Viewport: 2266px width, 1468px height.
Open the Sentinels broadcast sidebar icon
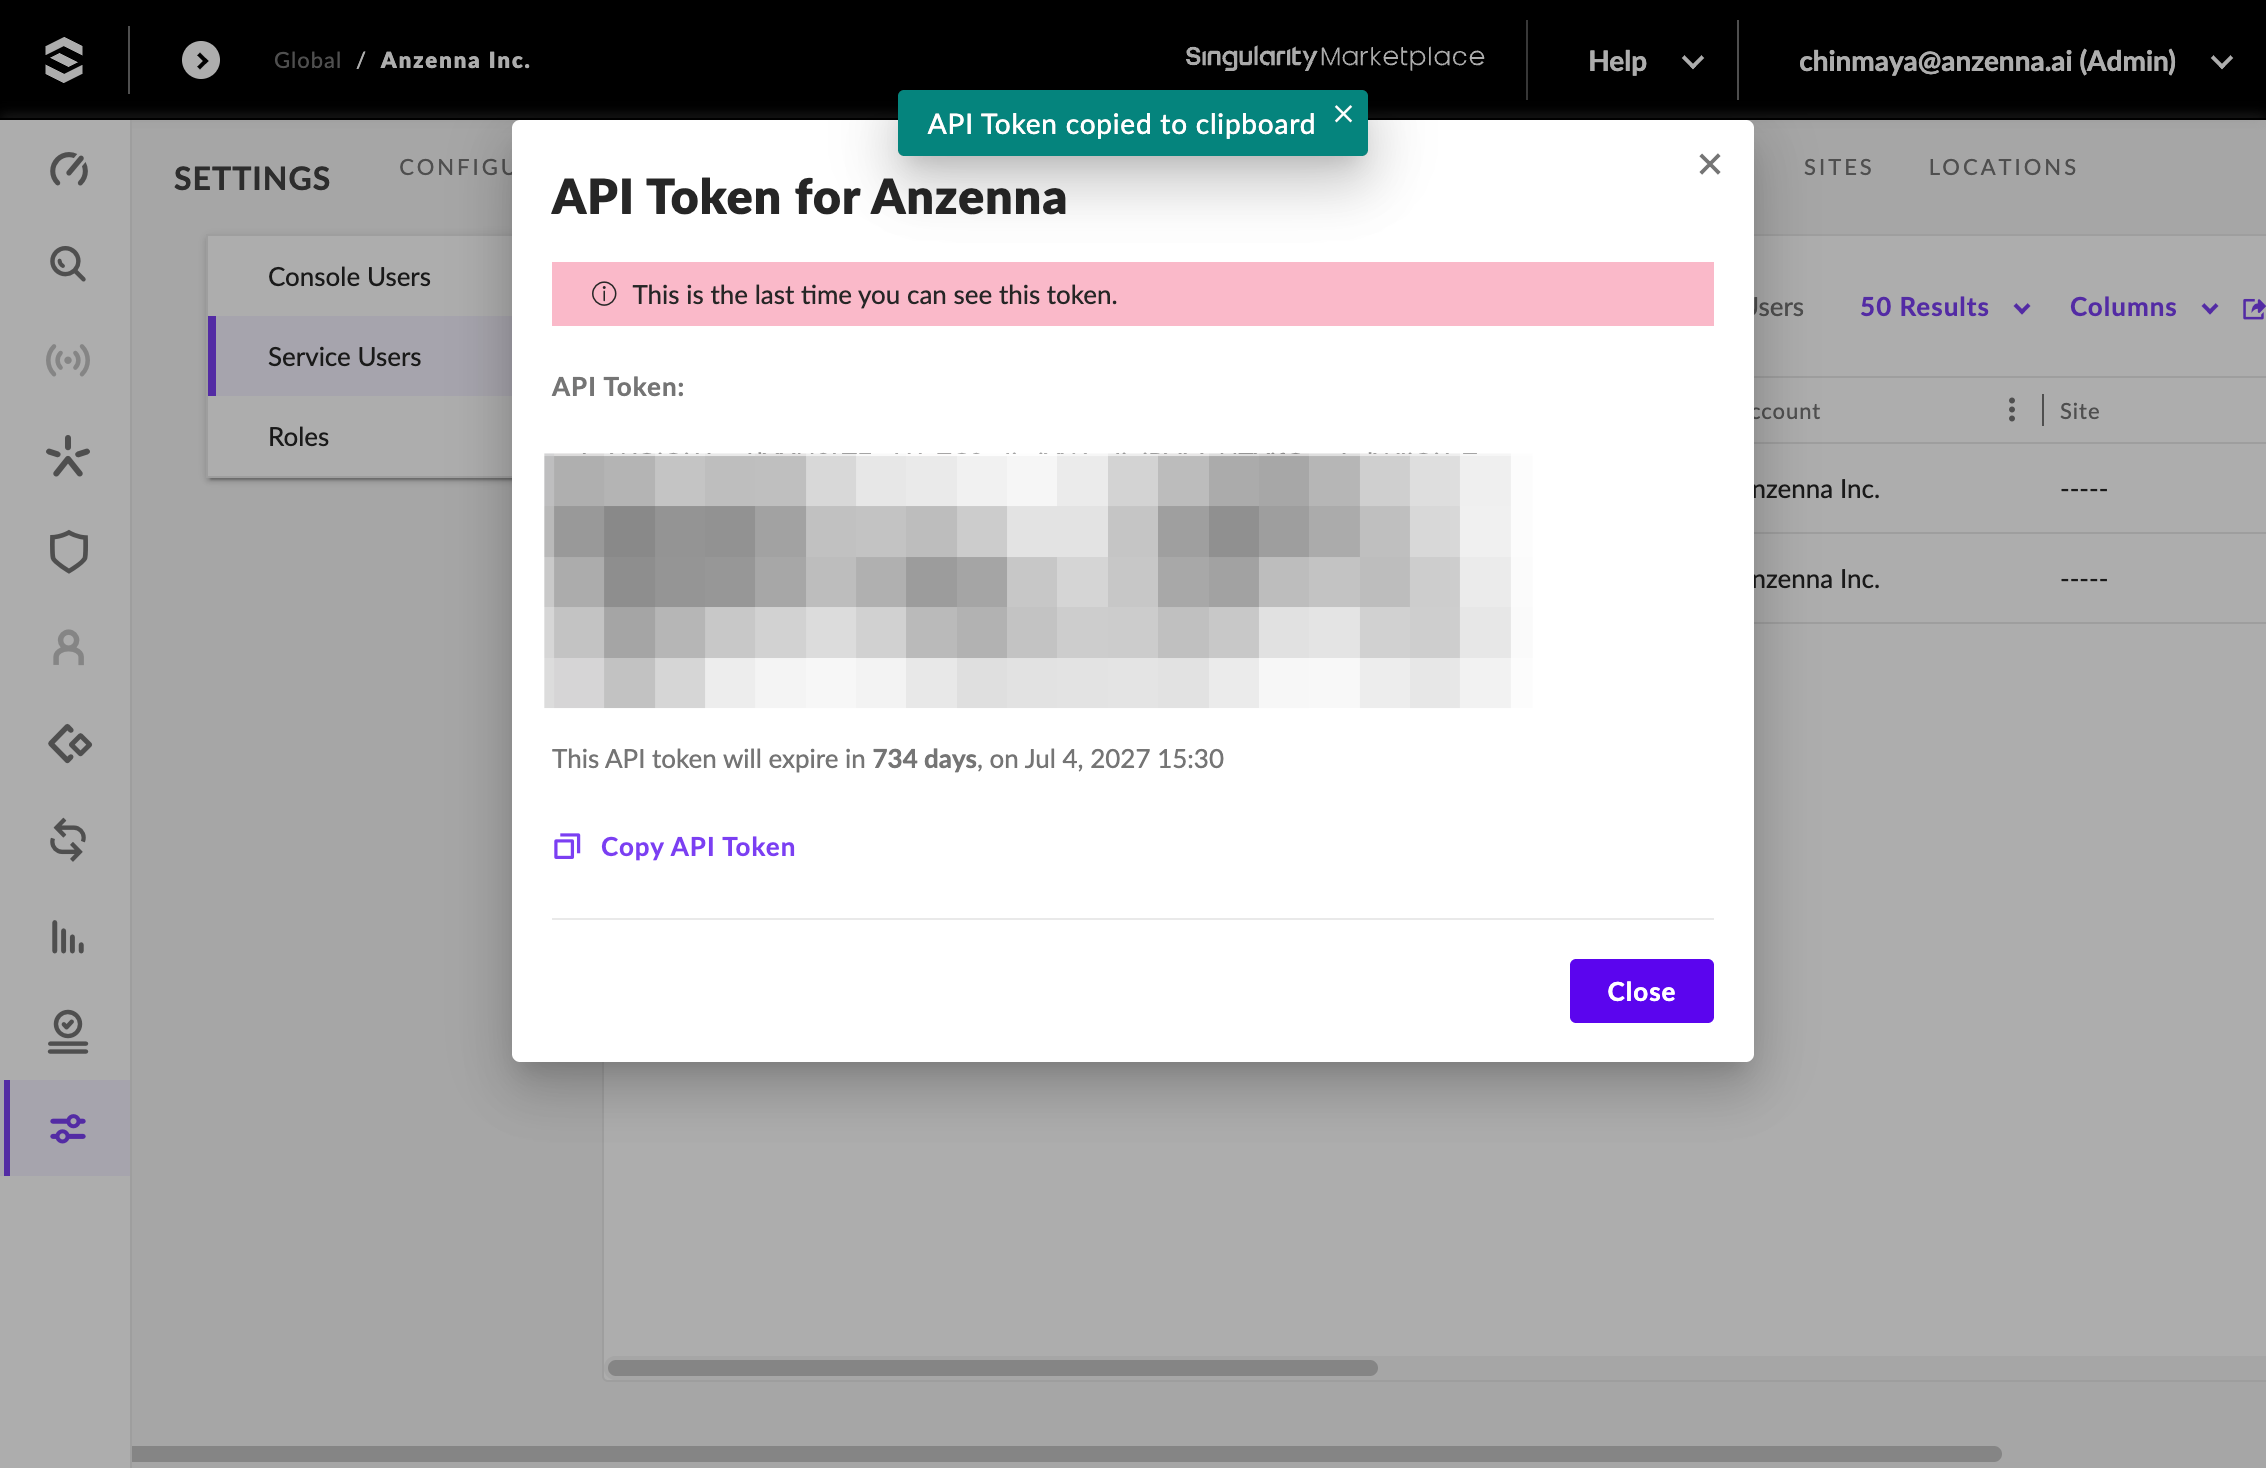(68, 360)
